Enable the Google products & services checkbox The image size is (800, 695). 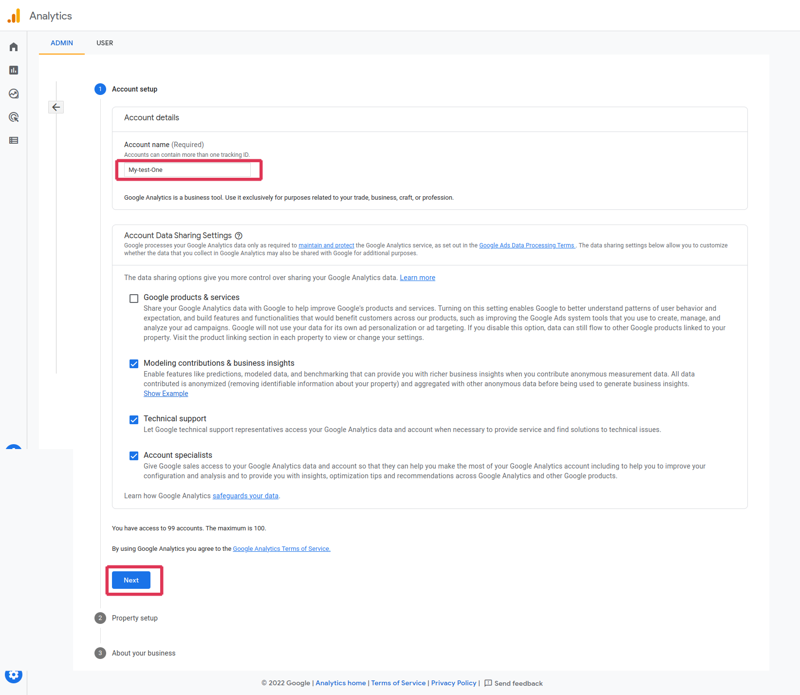pyautogui.click(x=132, y=298)
